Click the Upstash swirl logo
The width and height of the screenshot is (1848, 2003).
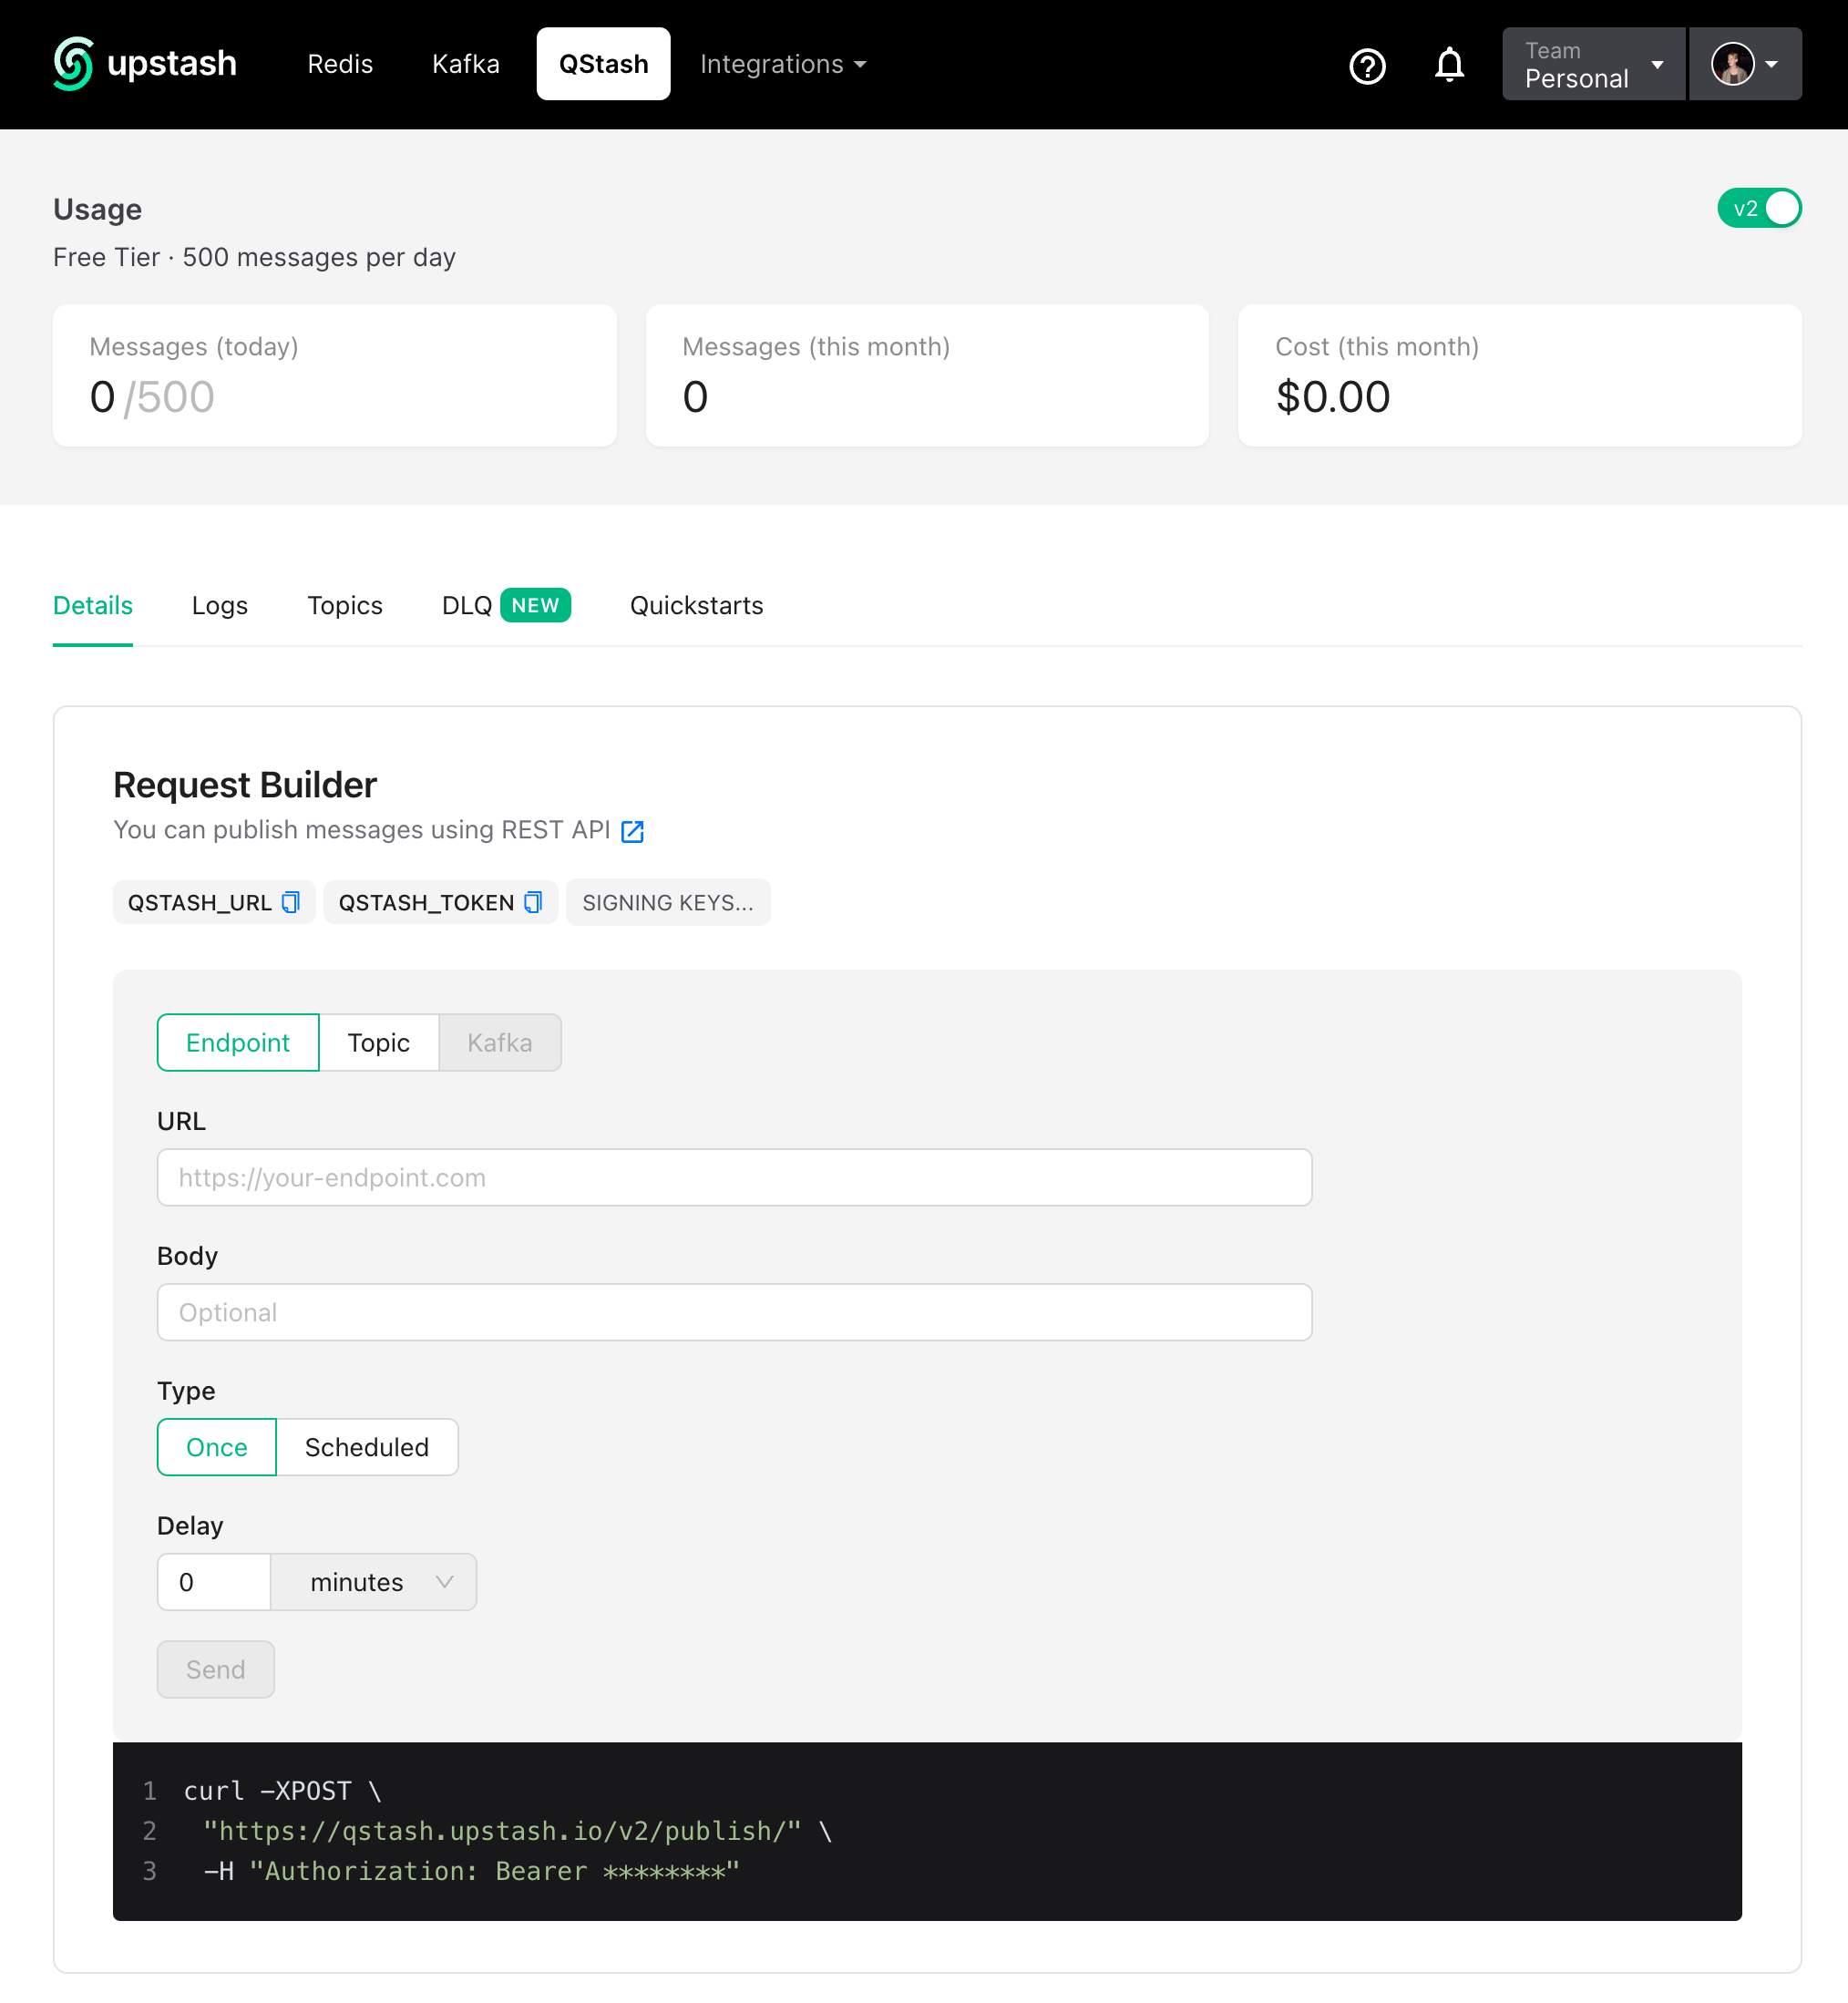70,64
